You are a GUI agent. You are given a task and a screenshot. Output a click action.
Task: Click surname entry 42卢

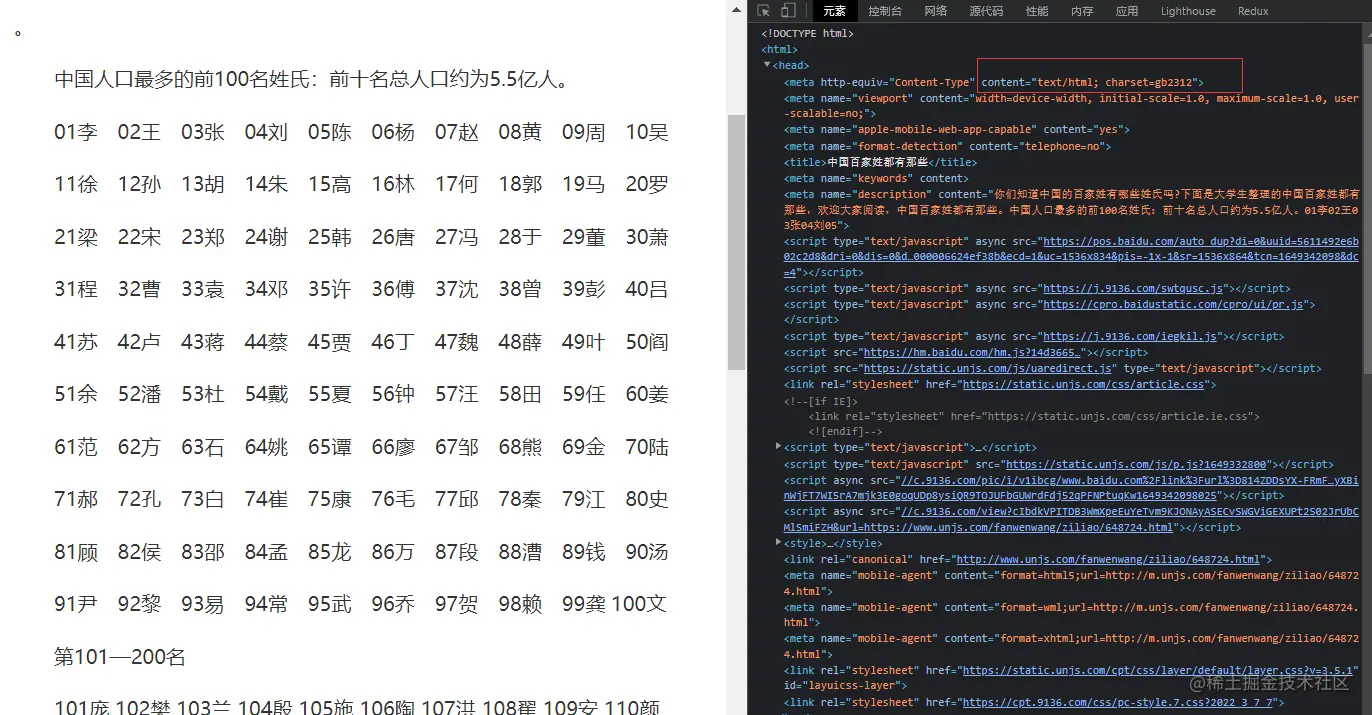(139, 342)
